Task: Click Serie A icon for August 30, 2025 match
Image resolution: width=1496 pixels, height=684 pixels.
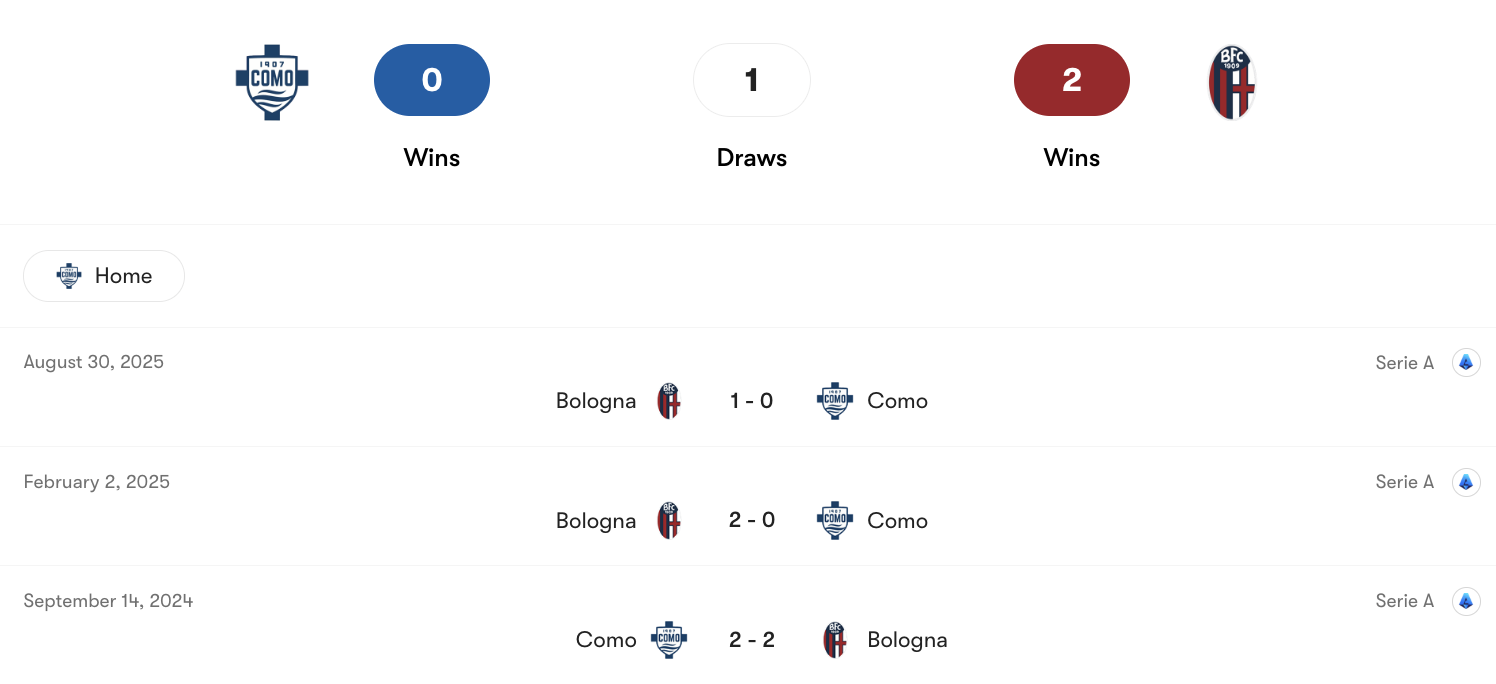Action: tap(1465, 363)
